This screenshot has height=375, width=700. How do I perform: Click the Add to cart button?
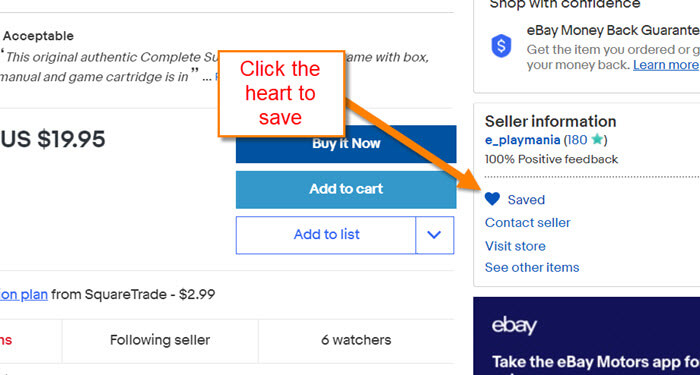point(346,189)
